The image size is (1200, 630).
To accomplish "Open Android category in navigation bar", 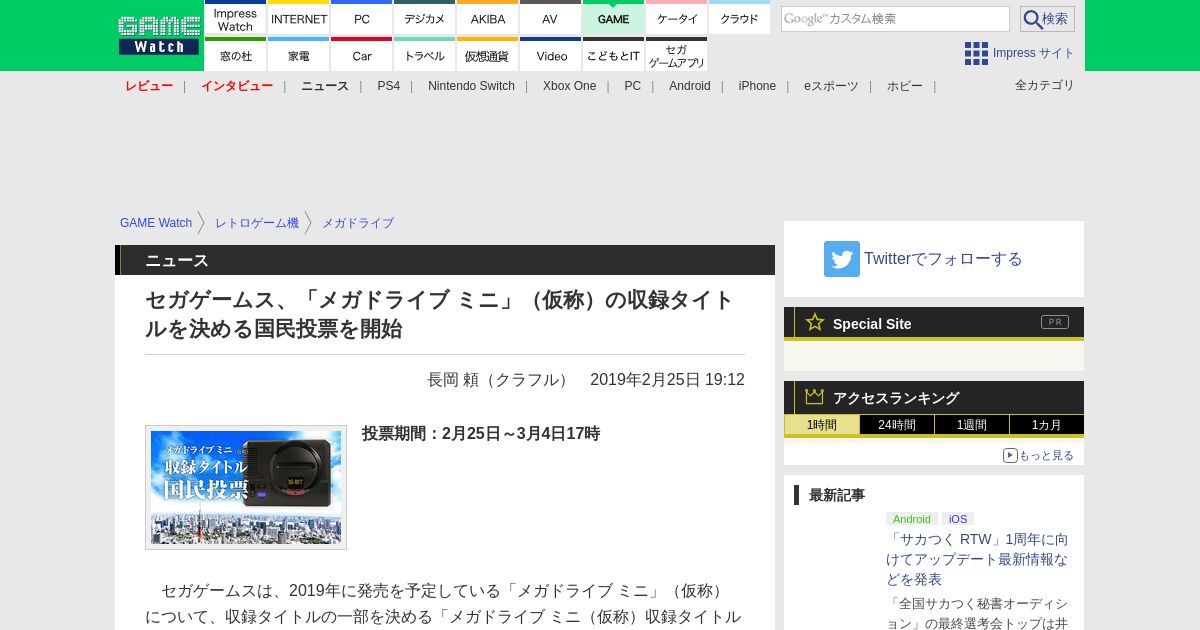I will click(x=690, y=86).
